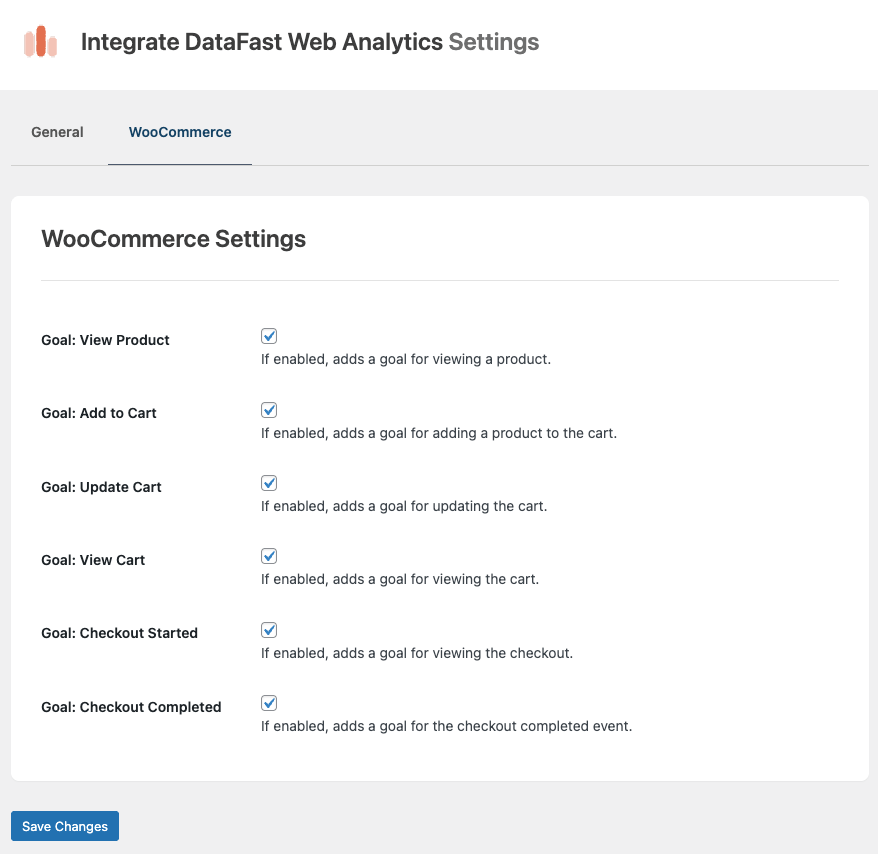
Task: Click the 'Goal: View Cart' label
Action: click(x=93, y=560)
